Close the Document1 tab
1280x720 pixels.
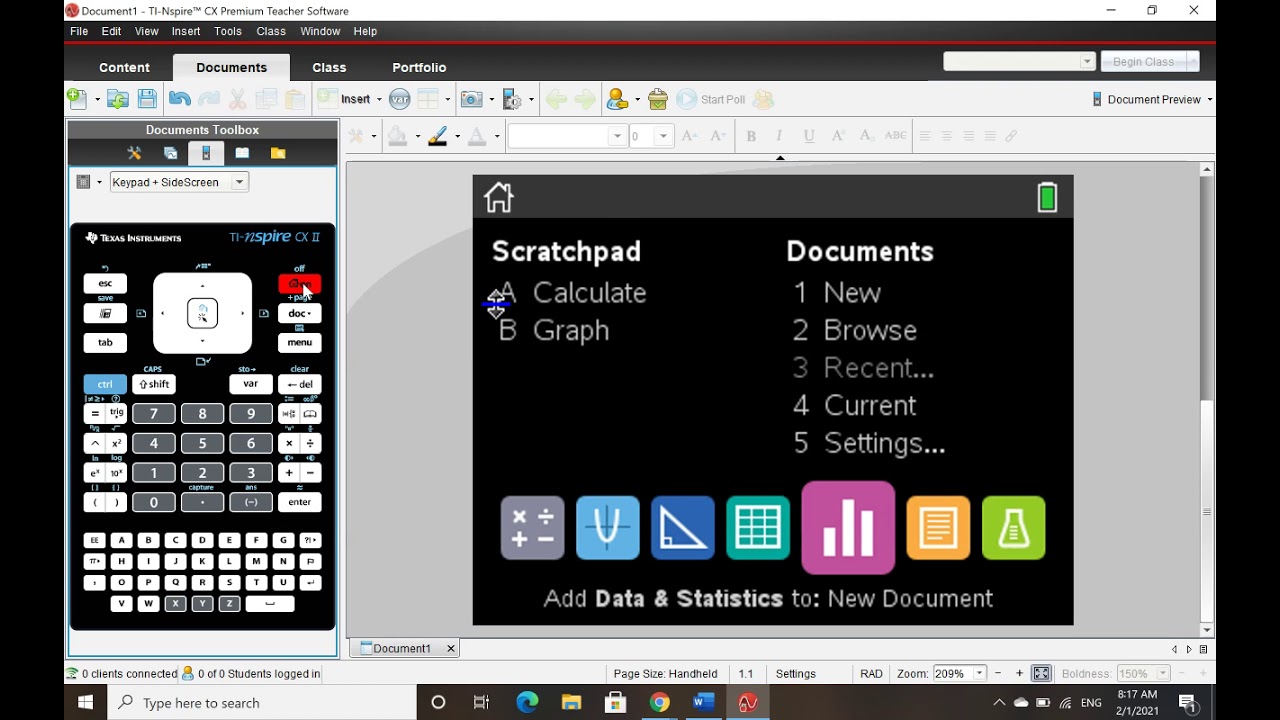(x=450, y=648)
